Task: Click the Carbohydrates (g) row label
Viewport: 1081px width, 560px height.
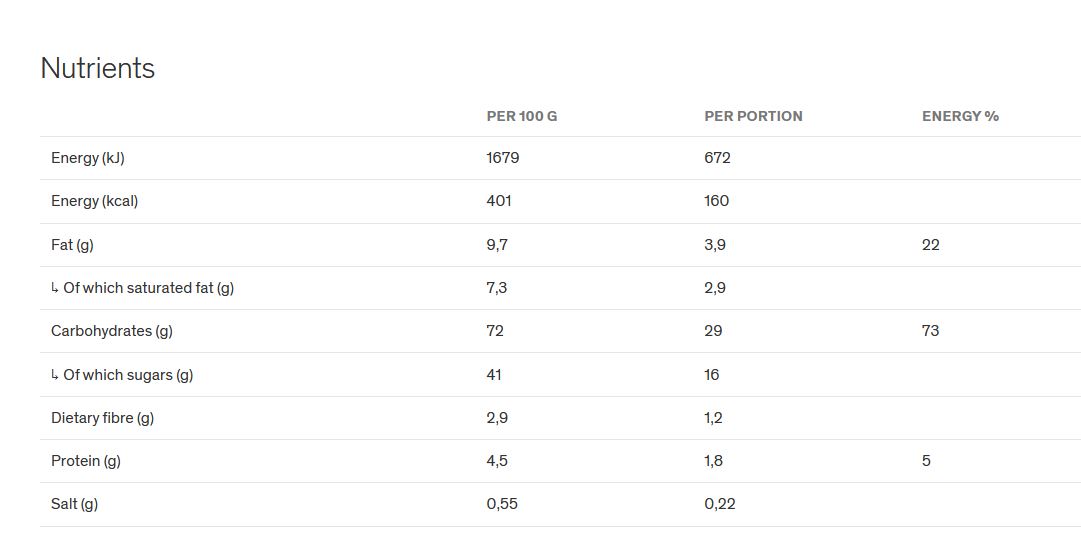Action: (x=112, y=331)
